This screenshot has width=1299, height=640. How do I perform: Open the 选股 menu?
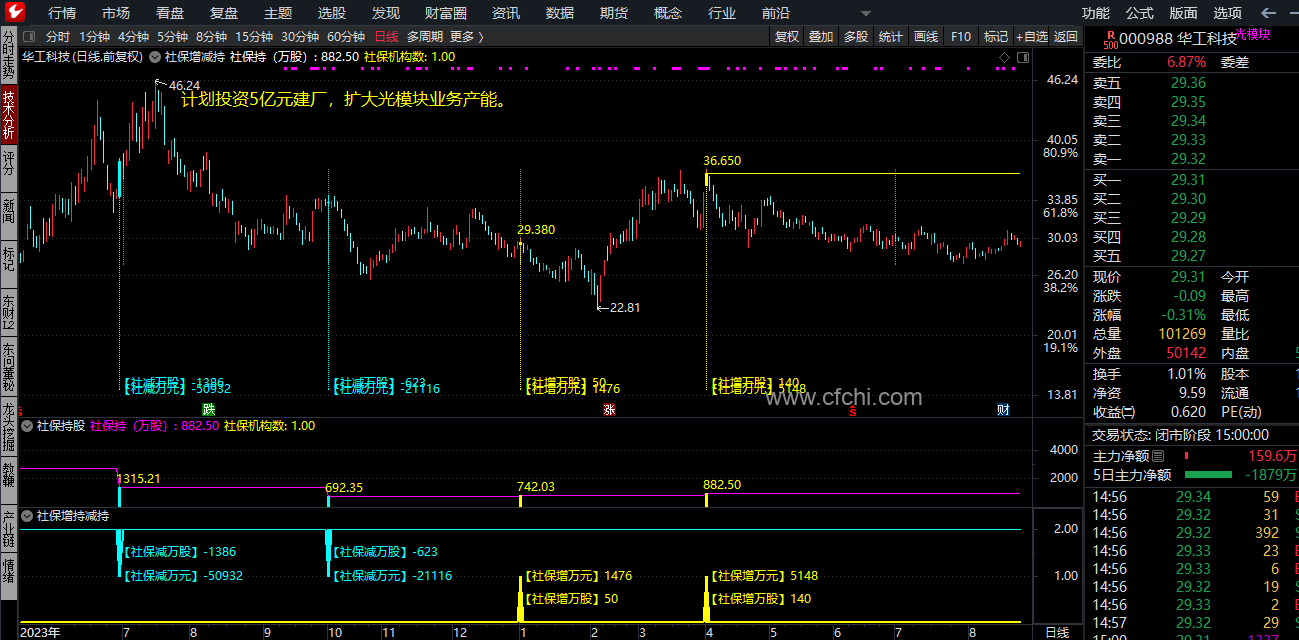point(332,13)
